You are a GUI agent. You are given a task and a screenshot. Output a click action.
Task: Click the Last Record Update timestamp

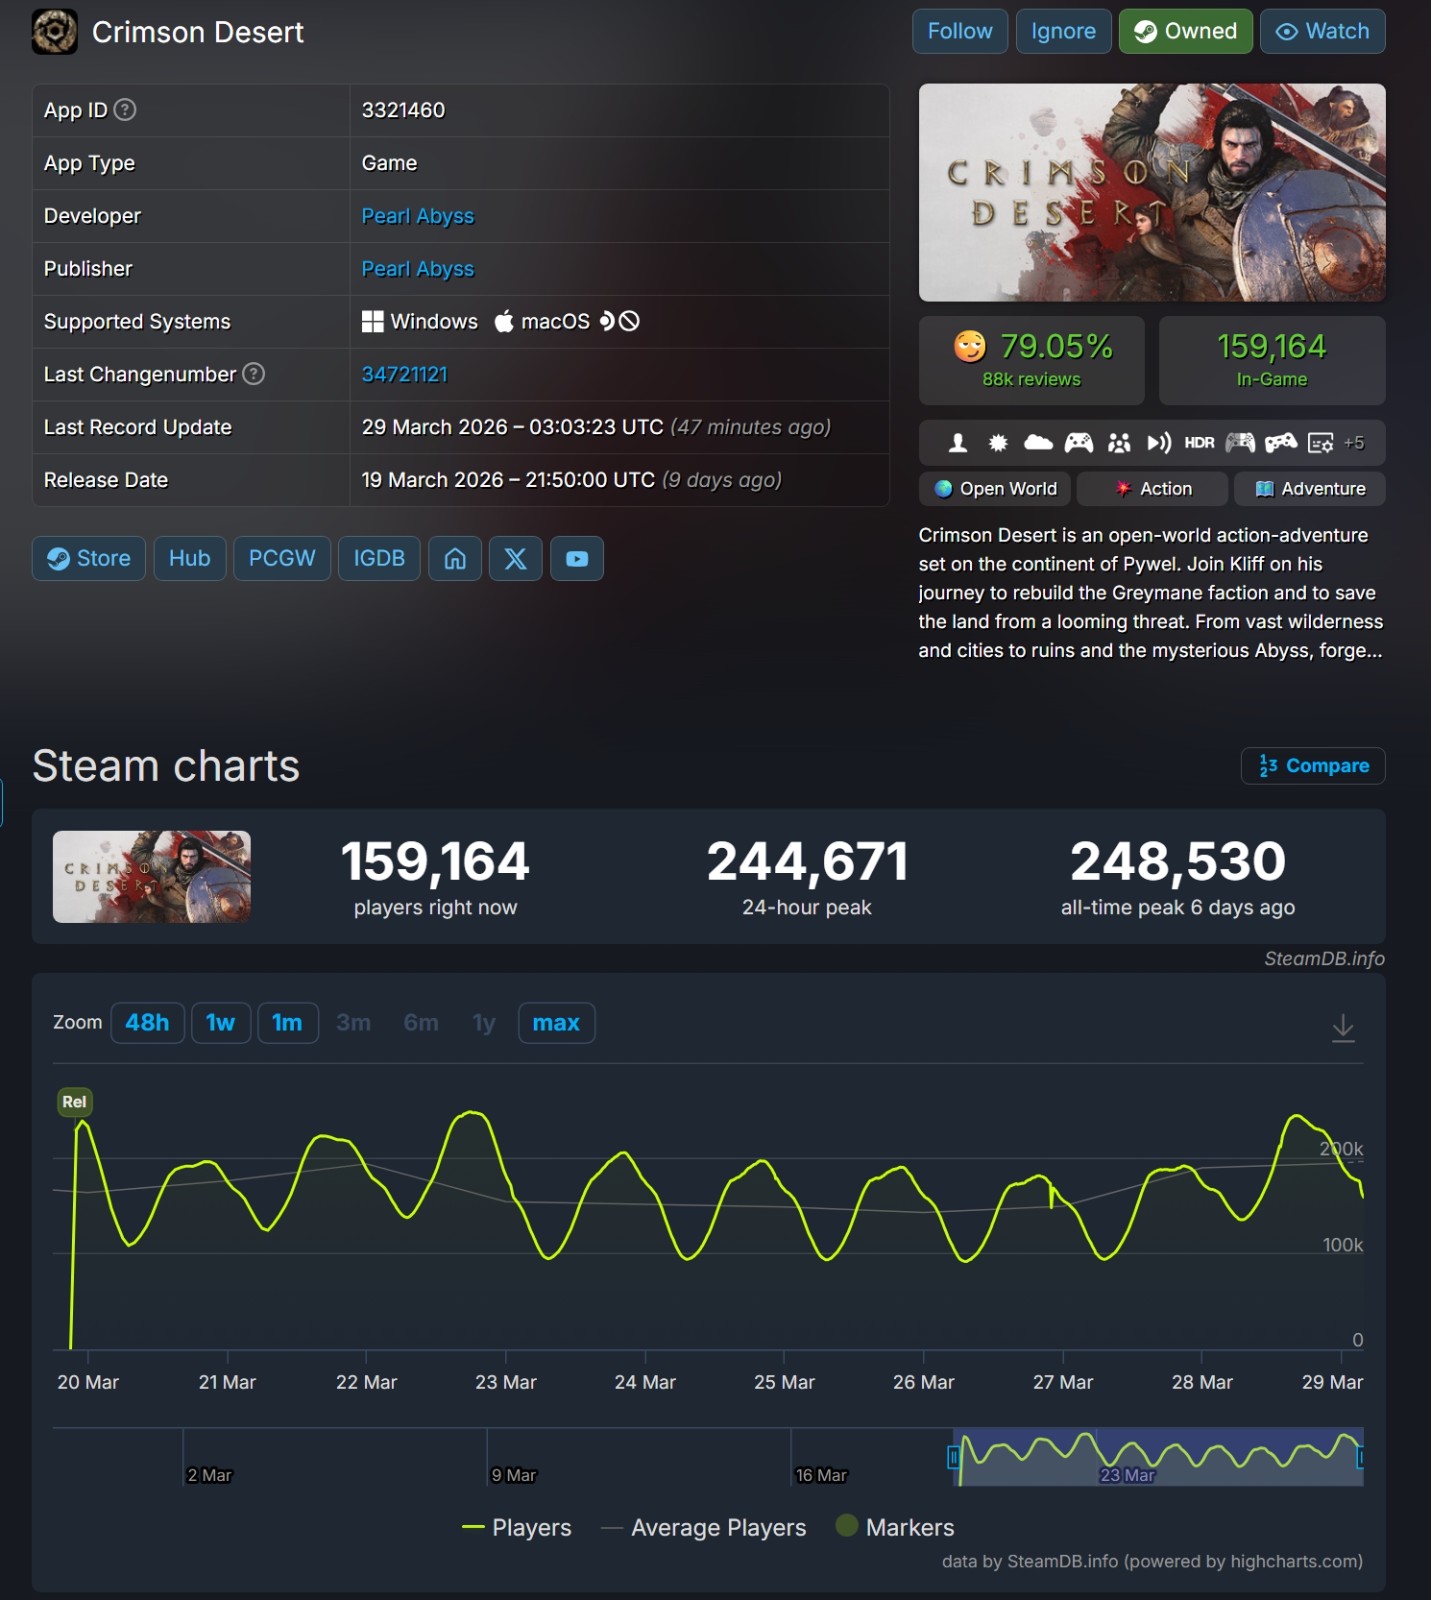[x=596, y=427]
